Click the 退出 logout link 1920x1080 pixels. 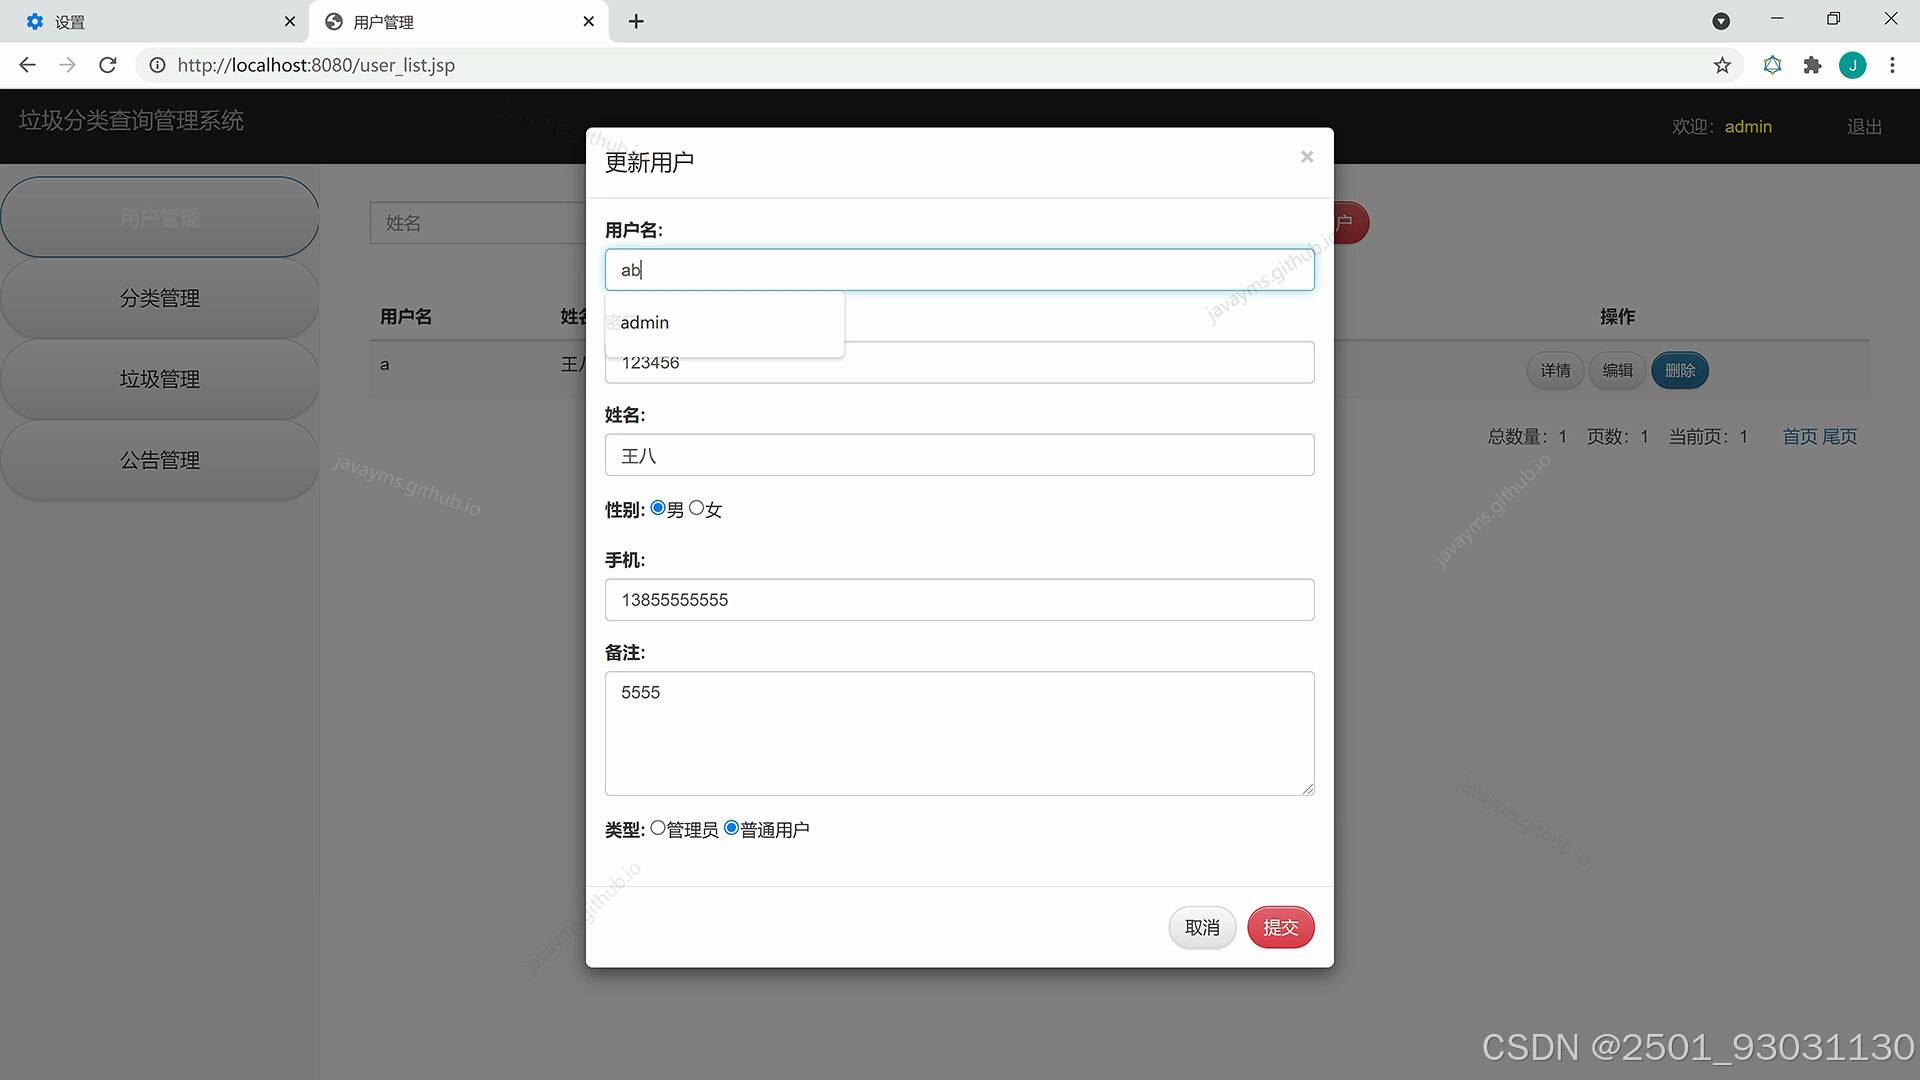(1864, 127)
